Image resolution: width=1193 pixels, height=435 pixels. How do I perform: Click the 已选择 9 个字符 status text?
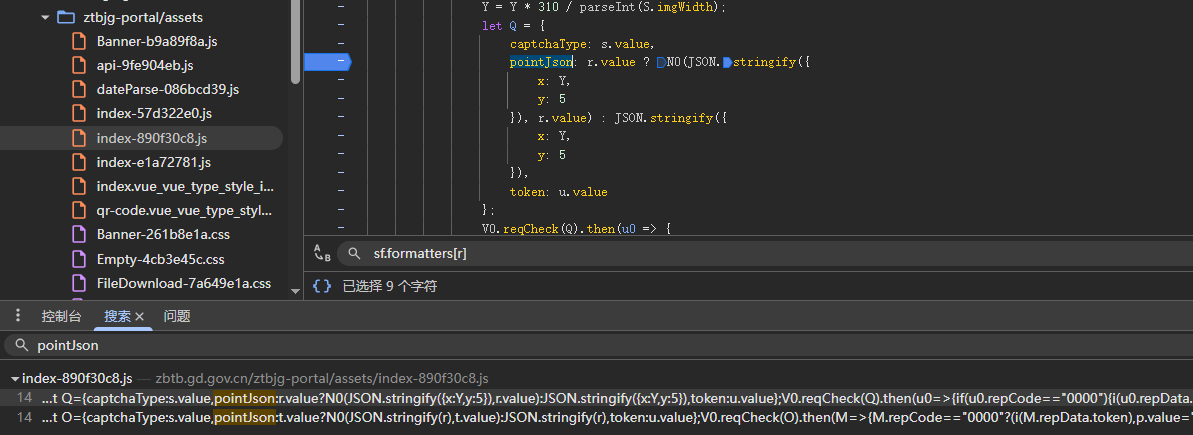coord(390,286)
